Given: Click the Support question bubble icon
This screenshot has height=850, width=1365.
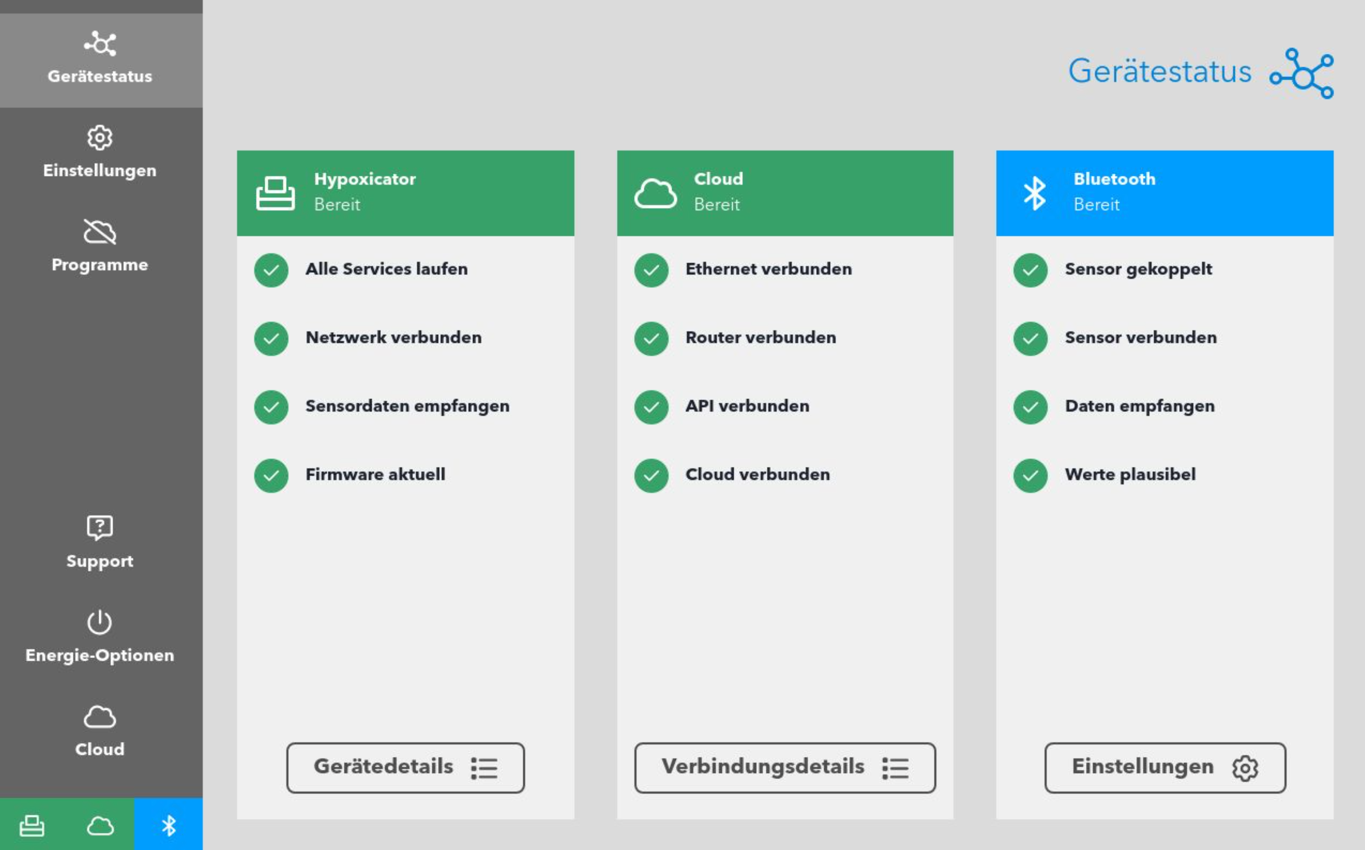Looking at the screenshot, I should click(100, 528).
